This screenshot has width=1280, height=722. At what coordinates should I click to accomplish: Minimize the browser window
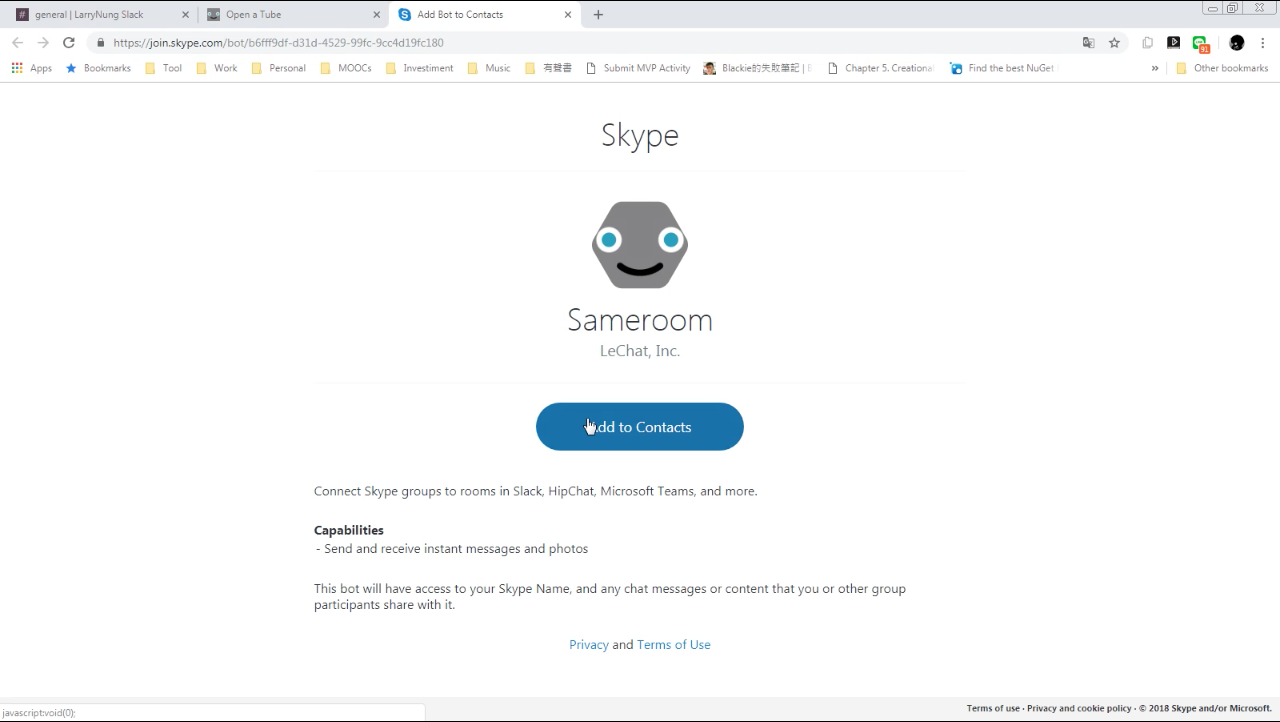click(1213, 8)
